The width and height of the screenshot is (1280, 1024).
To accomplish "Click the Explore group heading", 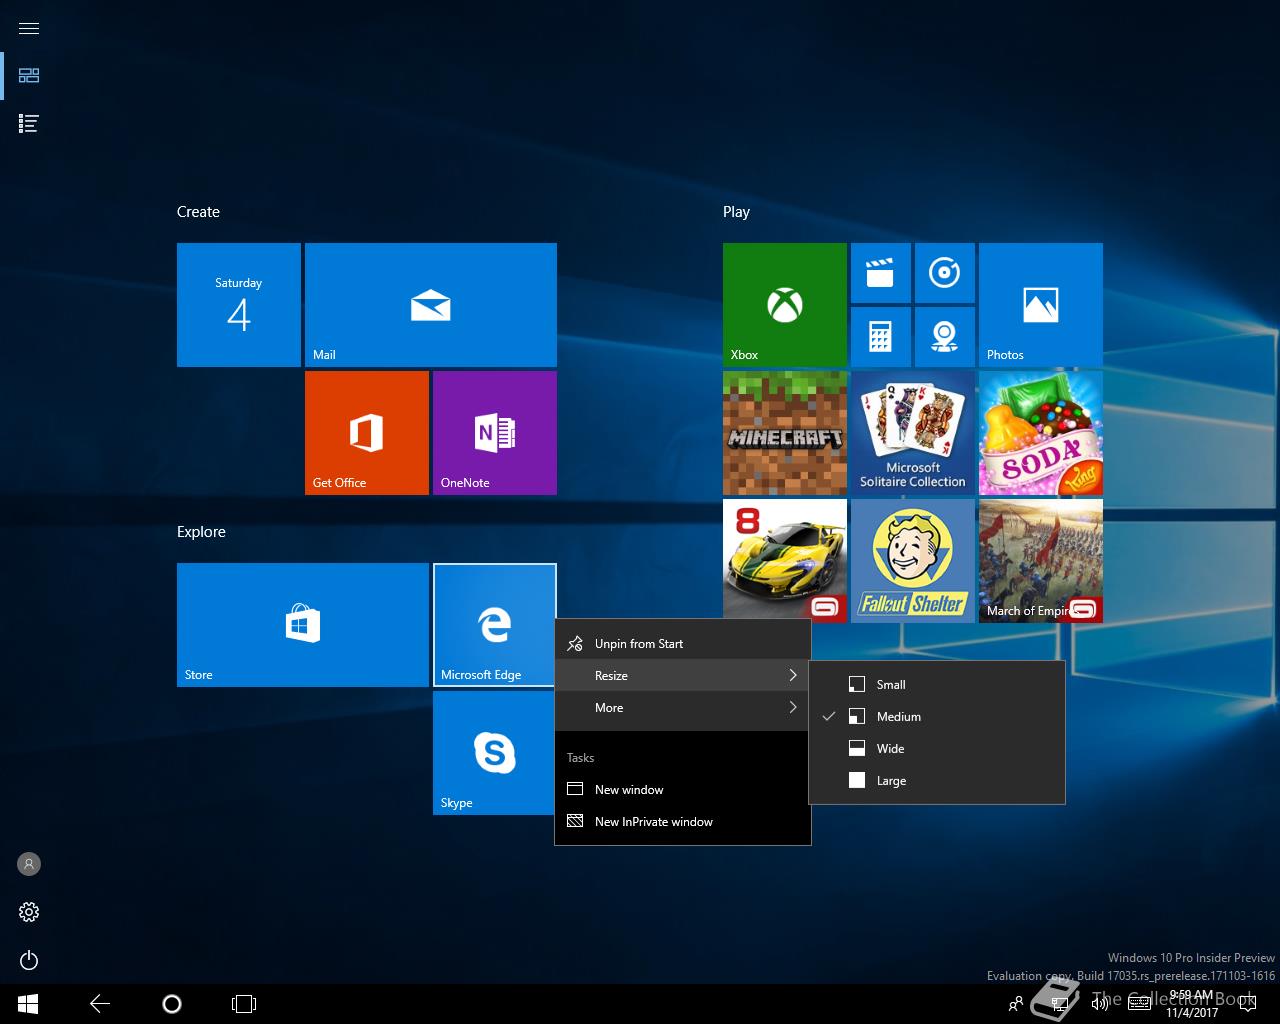I will coord(201,532).
